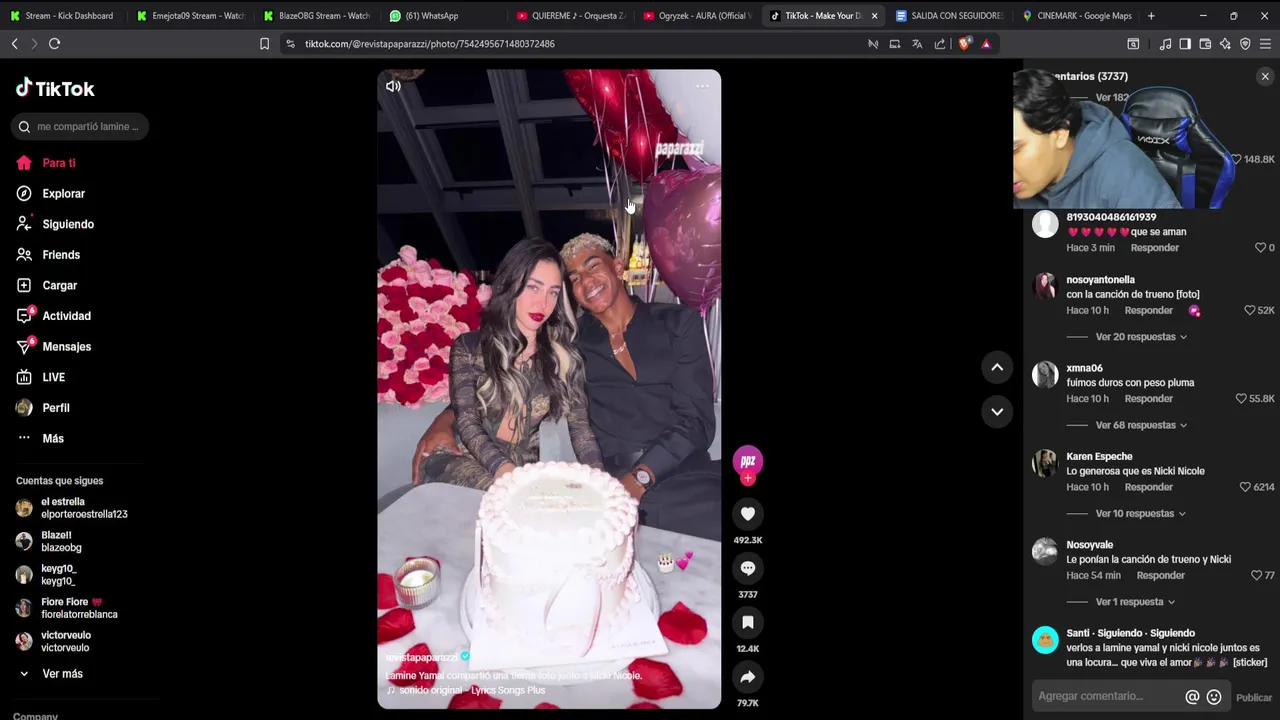Open the Más menu
The height and width of the screenshot is (720, 1280).
40,439
